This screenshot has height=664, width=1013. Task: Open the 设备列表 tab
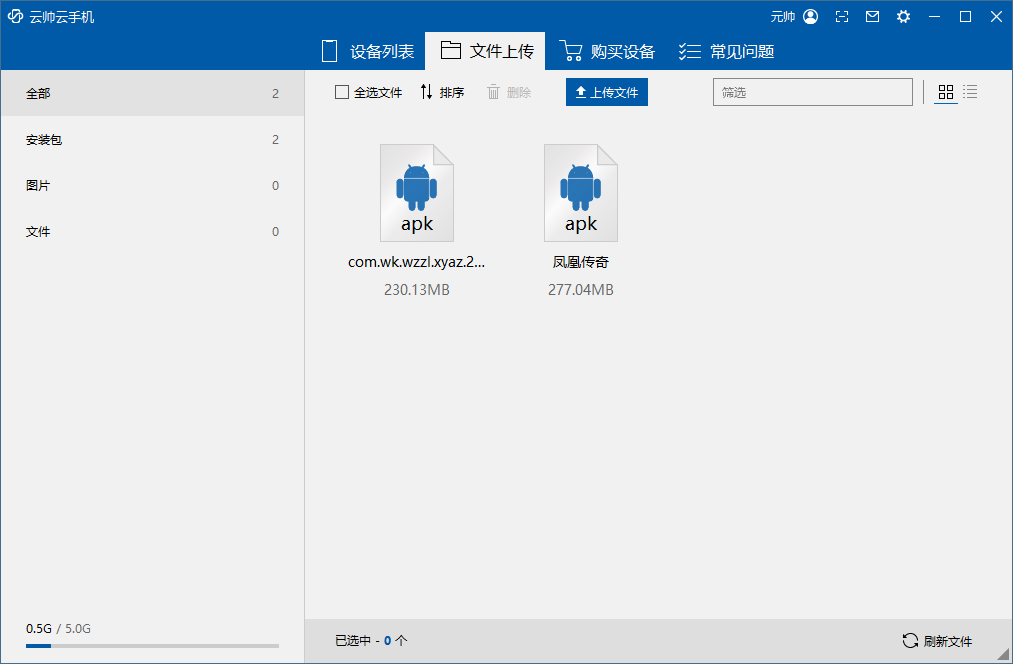click(368, 51)
